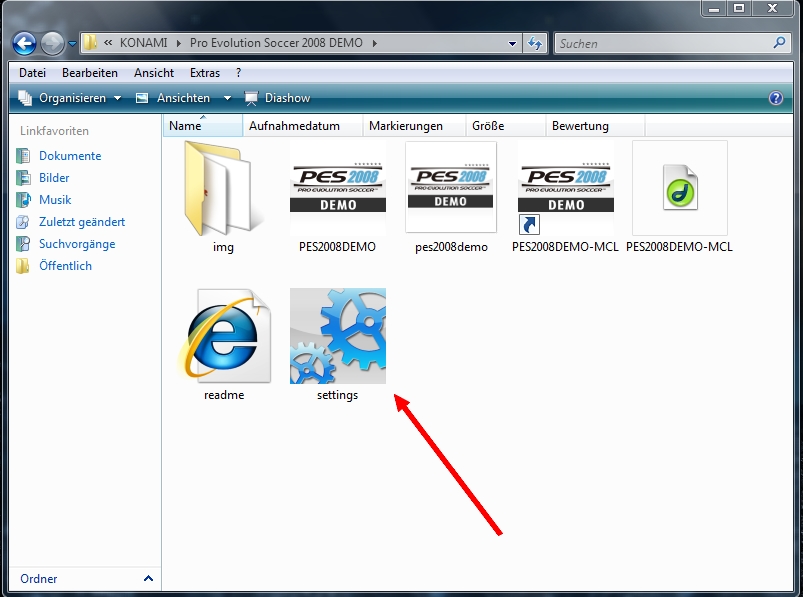
Task: Go back with the blue arrow
Action: [x=24, y=44]
